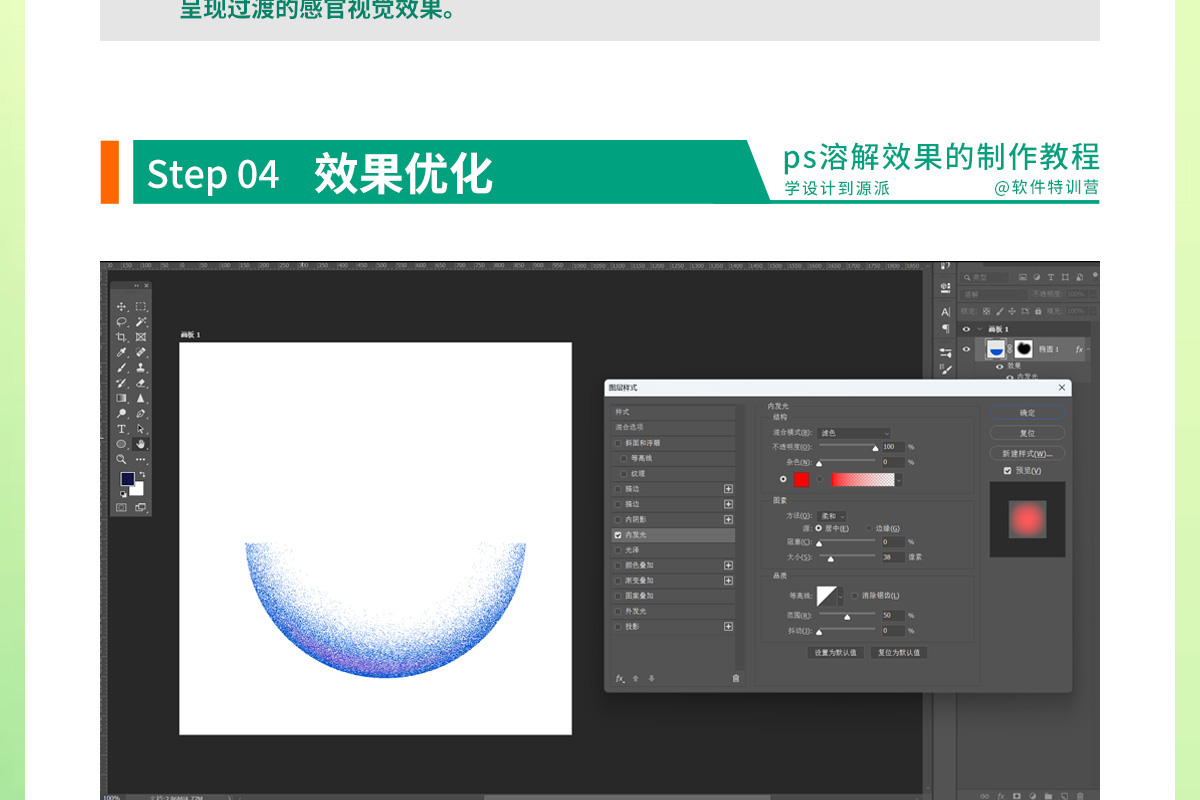Screen dimensions: 1200x800
Task: Select the Eyedropper tool
Action: click(x=121, y=352)
